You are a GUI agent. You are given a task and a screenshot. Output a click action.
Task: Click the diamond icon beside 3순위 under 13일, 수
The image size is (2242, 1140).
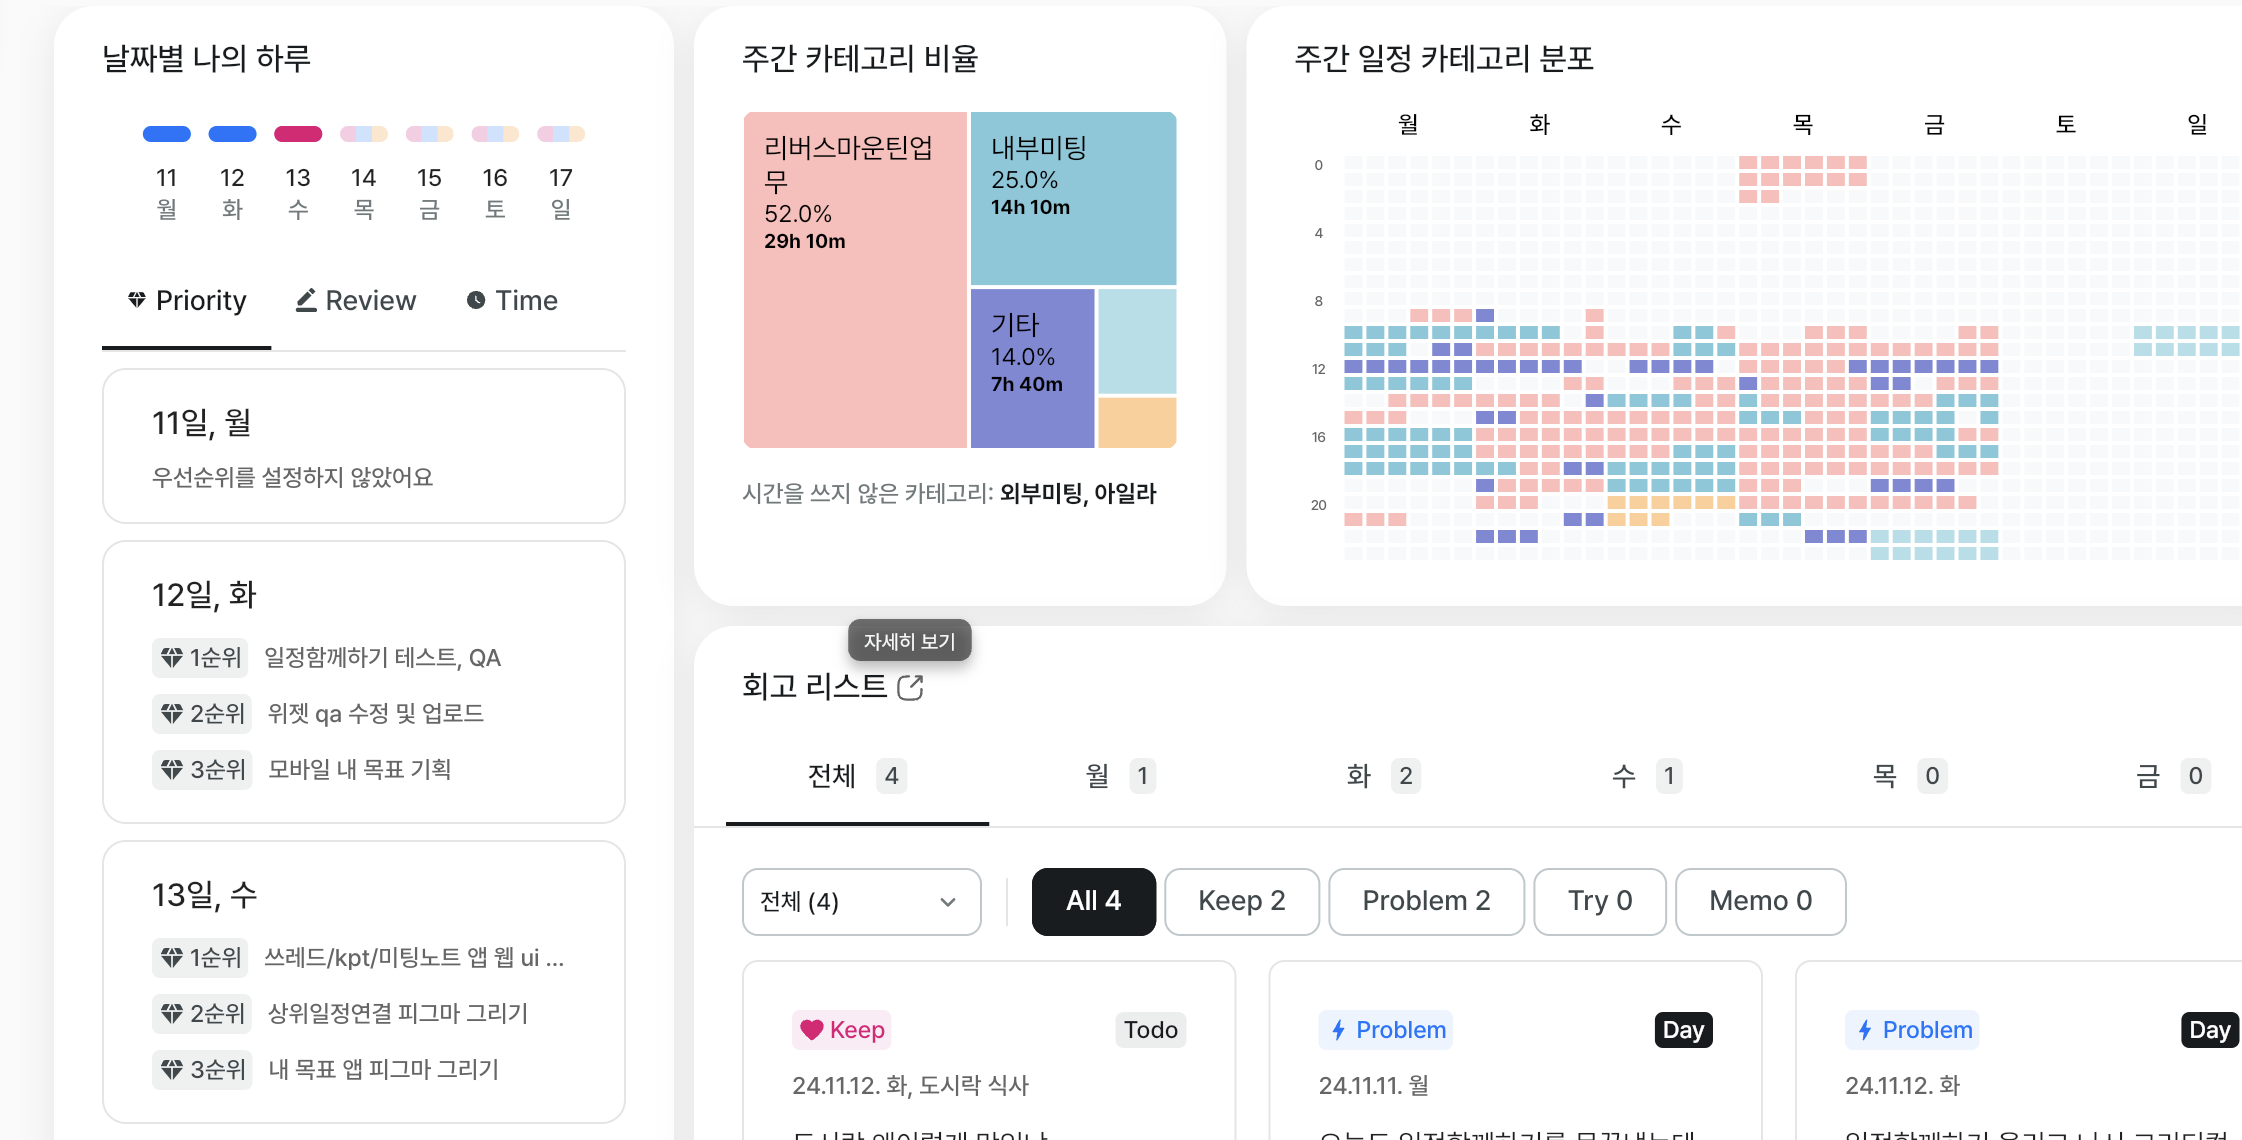[172, 1069]
